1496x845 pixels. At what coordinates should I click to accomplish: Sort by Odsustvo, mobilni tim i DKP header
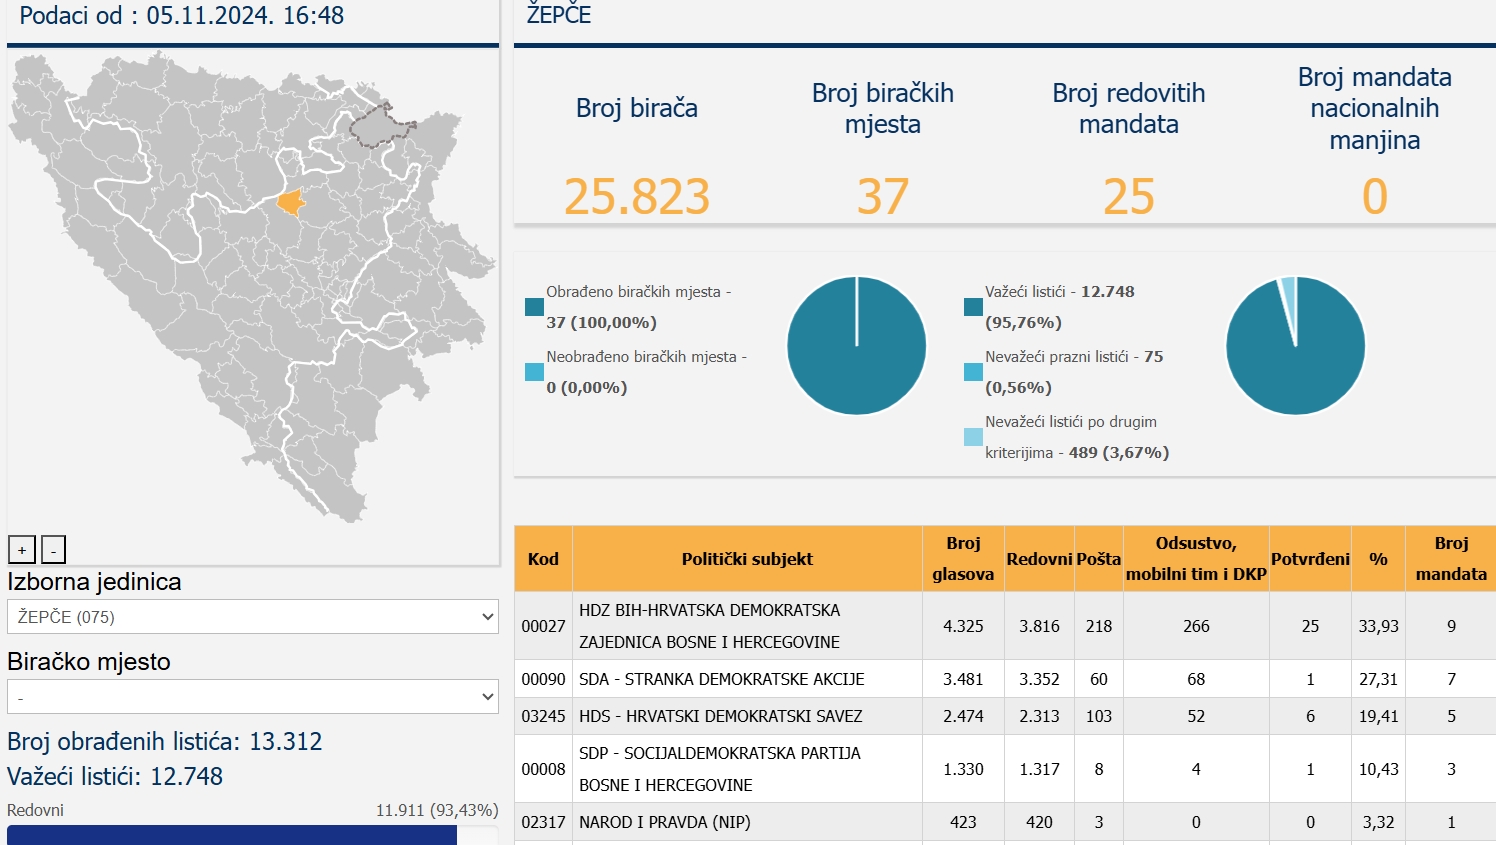pyautogui.click(x=1196, y=559)
